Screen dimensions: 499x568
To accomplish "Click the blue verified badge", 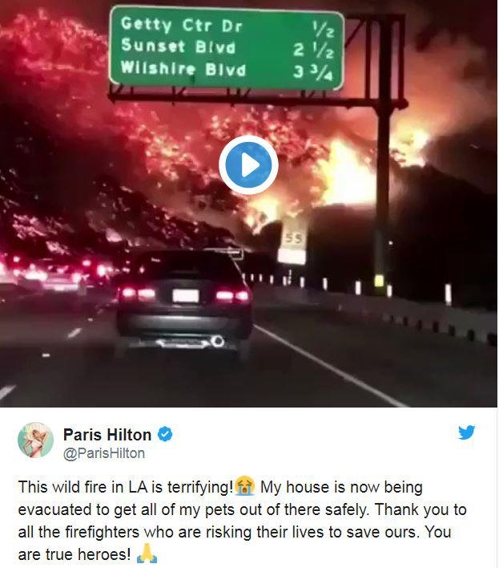I will [165, 434].
